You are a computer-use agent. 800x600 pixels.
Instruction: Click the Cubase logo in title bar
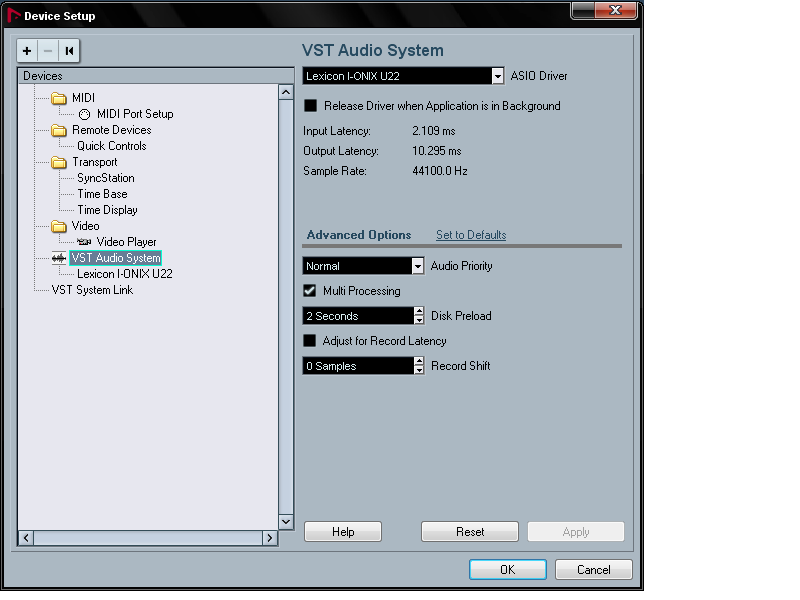[14, 16]
